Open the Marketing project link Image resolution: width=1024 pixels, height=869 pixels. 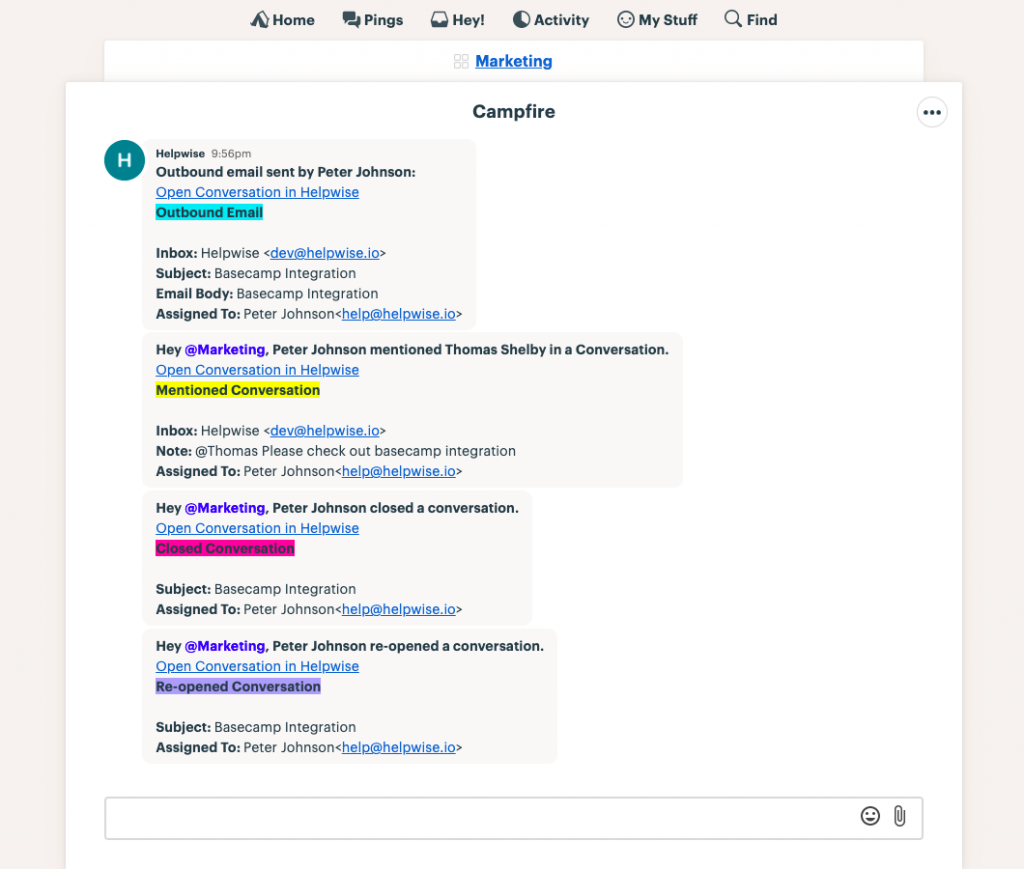coord(513,61)
